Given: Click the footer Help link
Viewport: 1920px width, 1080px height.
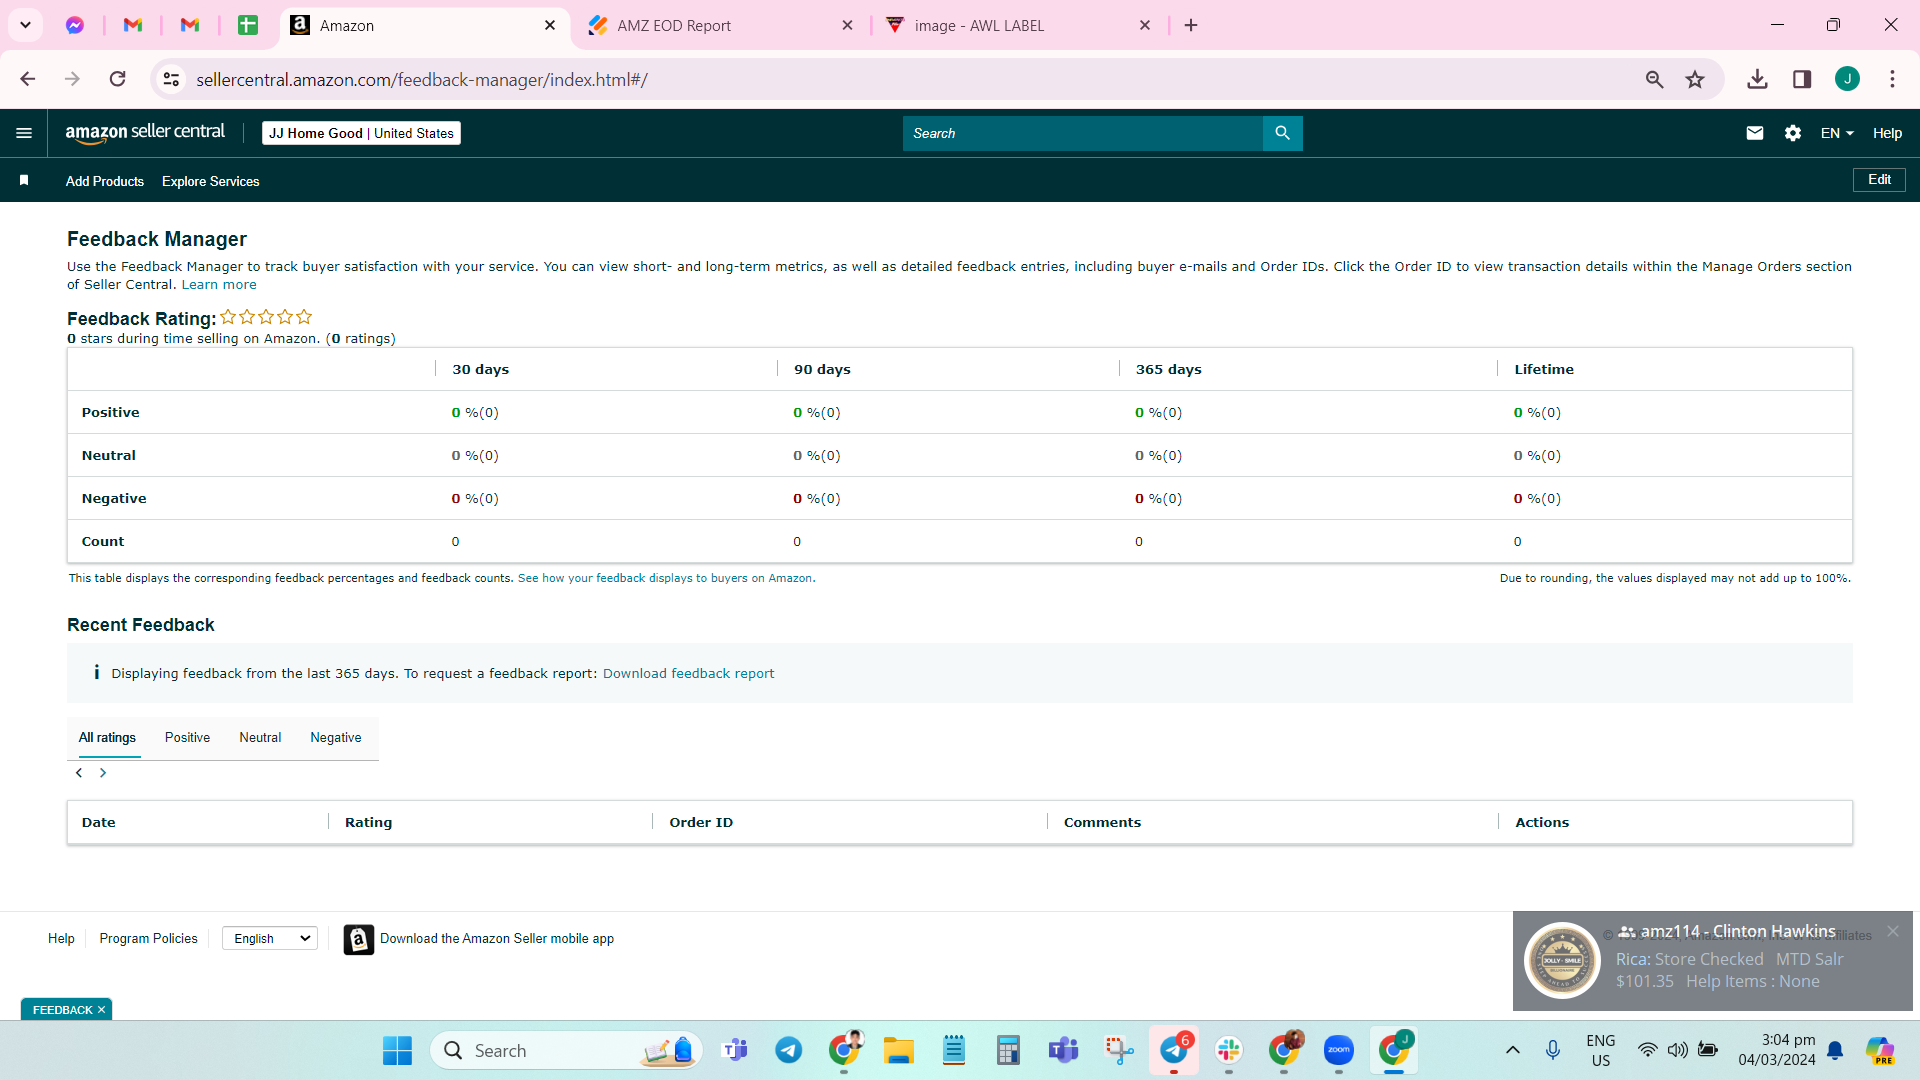Looking at the screenshot, I should 61,938.
